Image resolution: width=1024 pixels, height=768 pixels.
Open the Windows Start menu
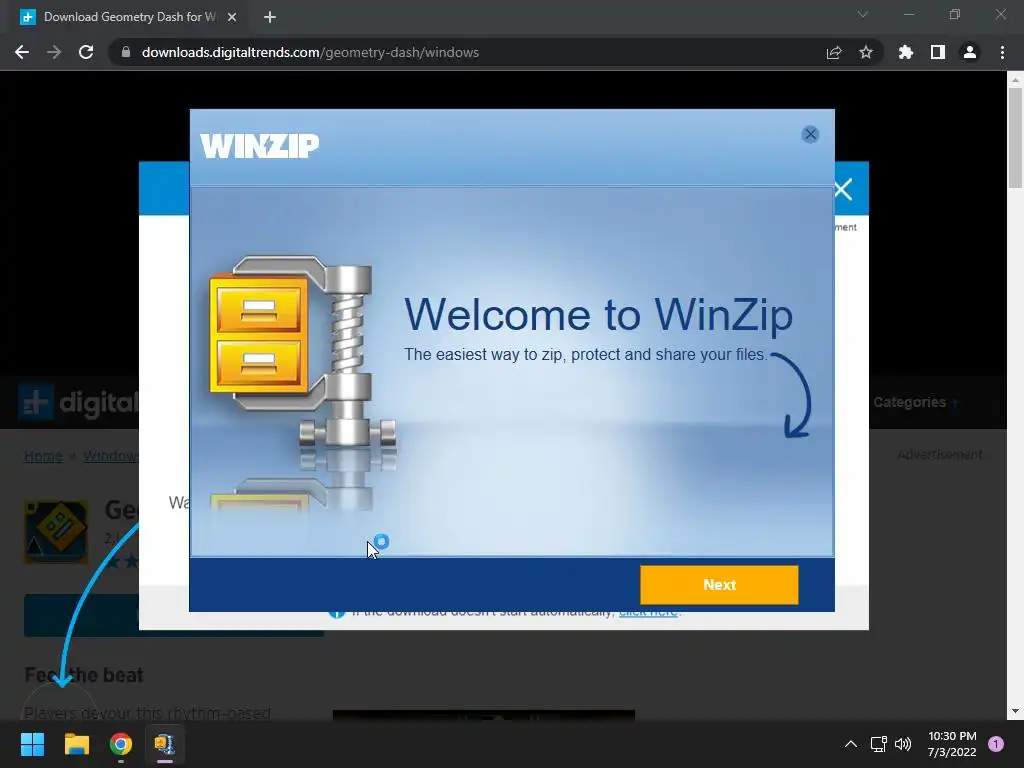(32, 744)
